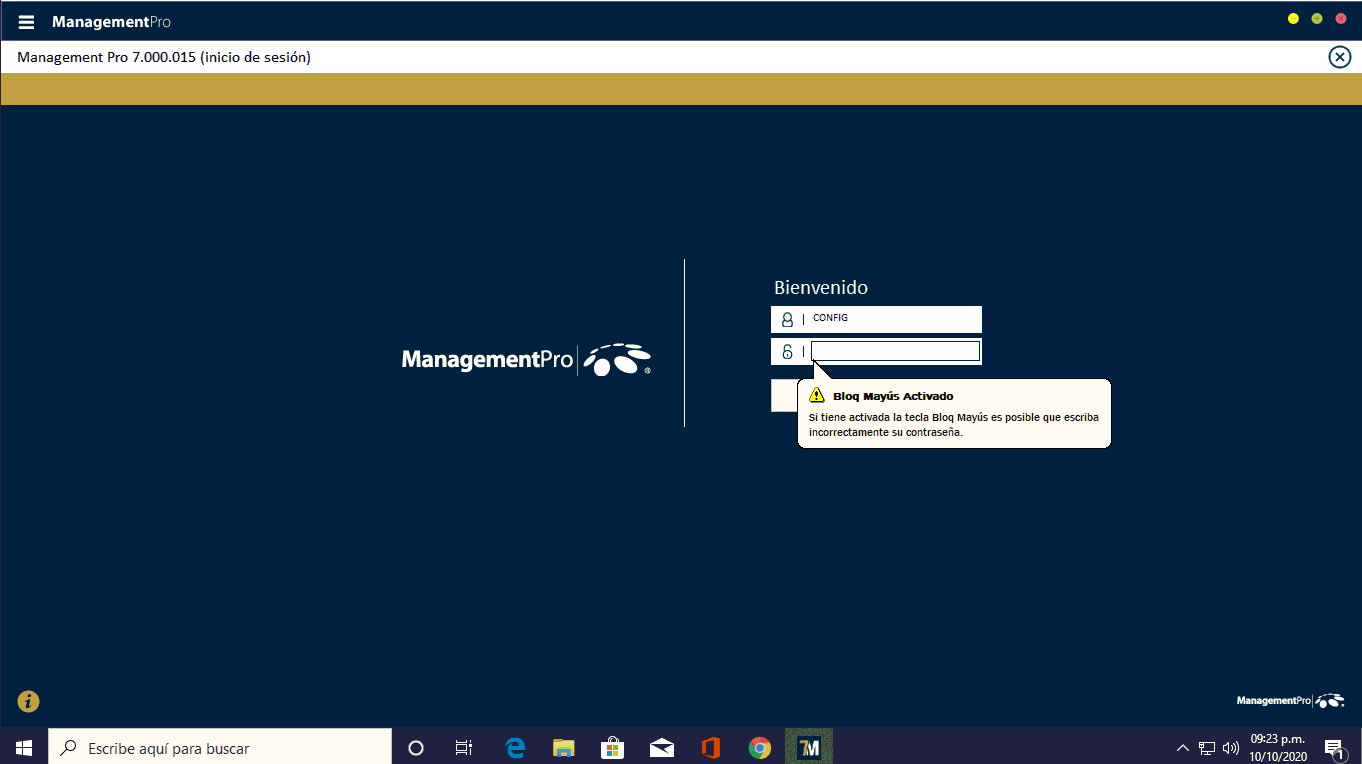Open the hamburger menu in the title bar
This screenshot has width=1362, height=764.
coord(27,22)
